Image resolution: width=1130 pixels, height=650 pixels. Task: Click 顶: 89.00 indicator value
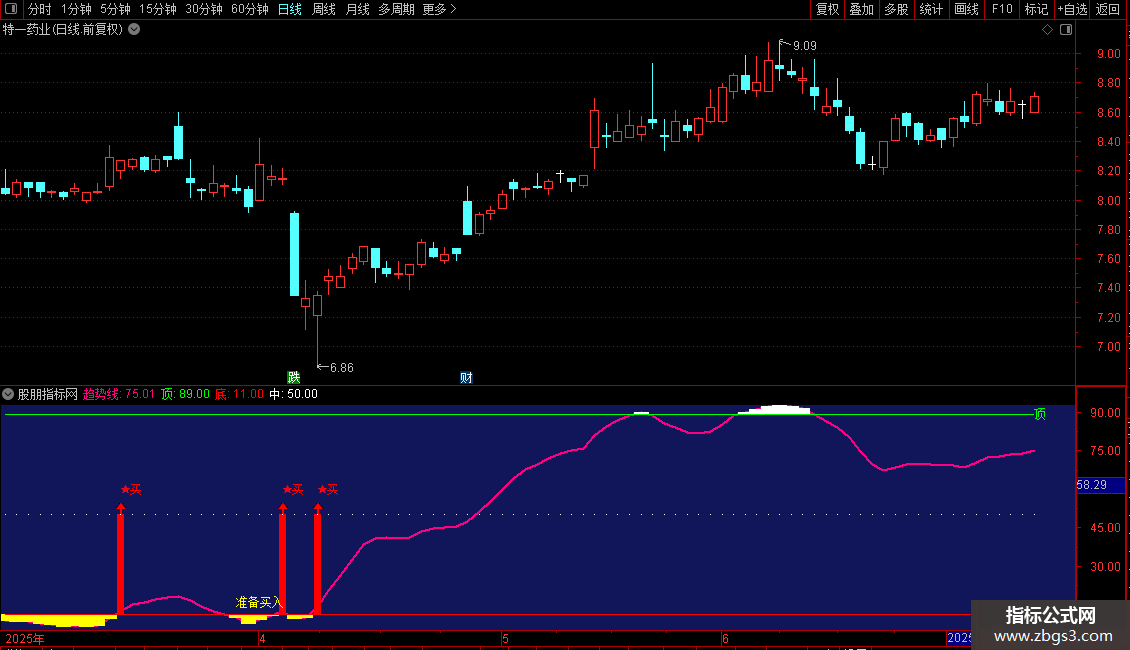click(185, 394)
